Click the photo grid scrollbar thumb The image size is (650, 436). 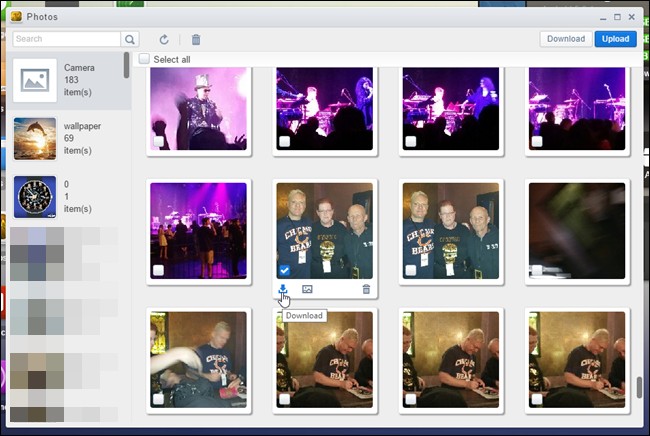(640, 387)
